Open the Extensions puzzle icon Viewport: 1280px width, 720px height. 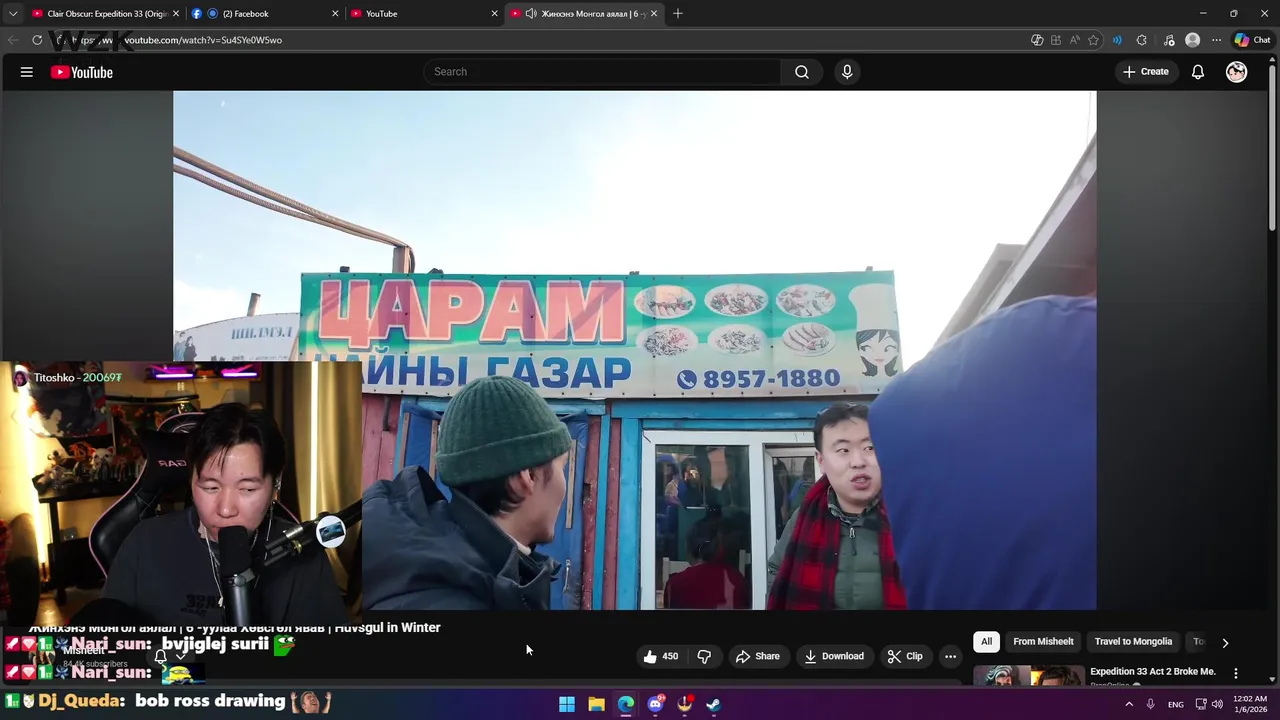[x=1142, y=40]
